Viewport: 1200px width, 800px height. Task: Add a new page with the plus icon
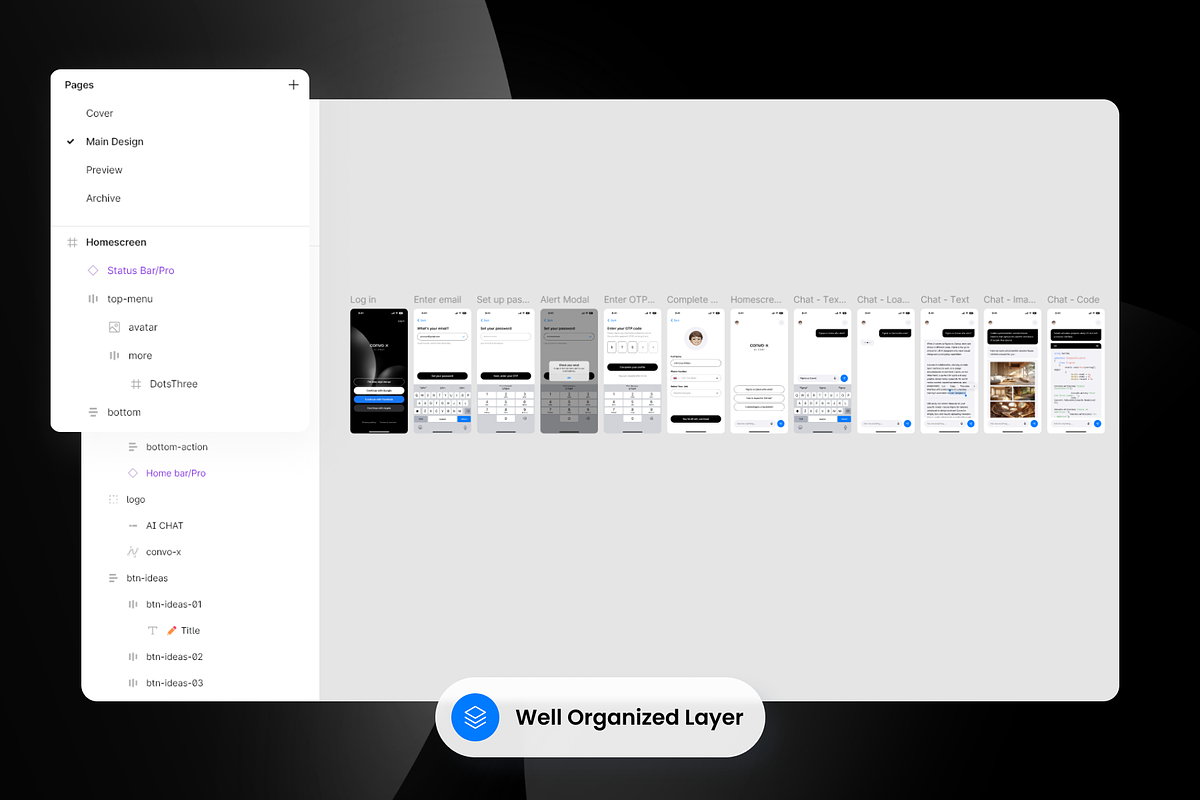point(293,85)
